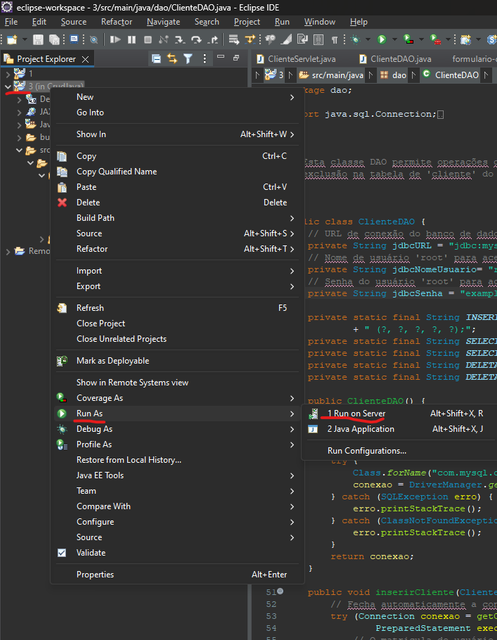Screen dimensions: 497x640
Task: Click the green Run toolbar button
Action: pyautogui.click(x=382, y=39)
